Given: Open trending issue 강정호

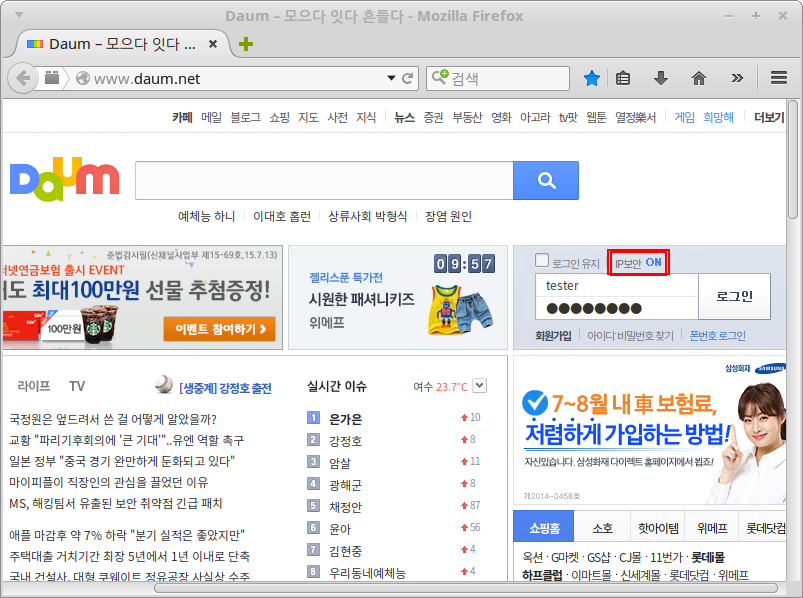Looking at the screenshot, I should click(x=346, y=441).
